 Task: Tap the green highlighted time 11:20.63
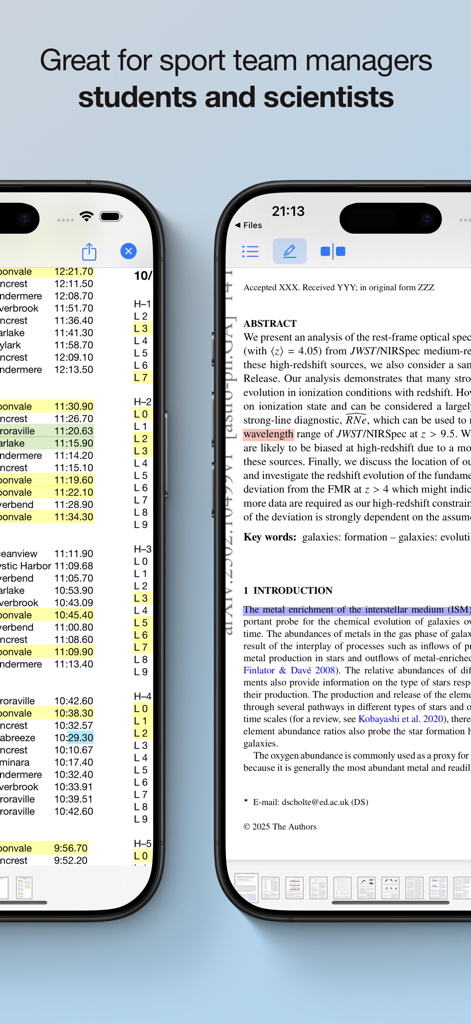click(x=74, y=431)
